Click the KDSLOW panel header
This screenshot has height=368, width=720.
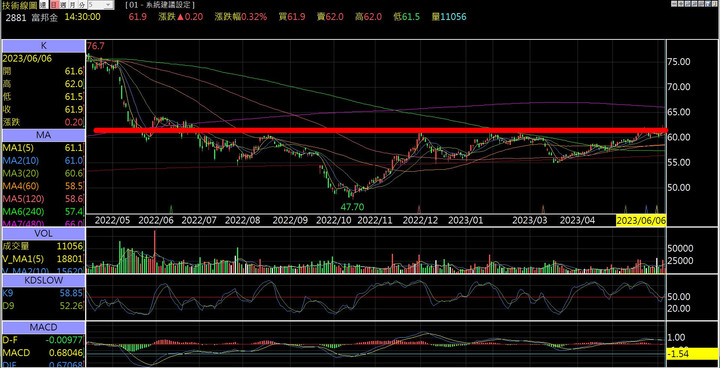[44, 281]
